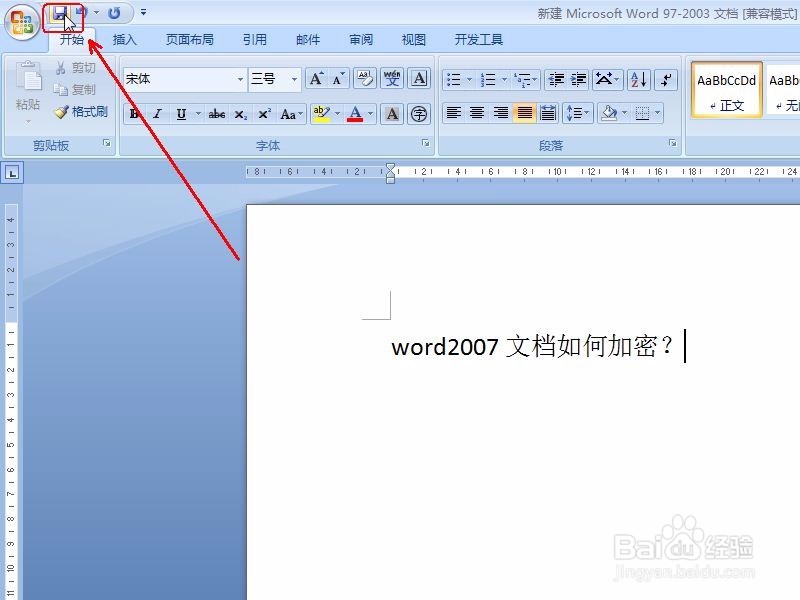Select the 正文 style
This screenshot has width=800, height=600.
727,90
